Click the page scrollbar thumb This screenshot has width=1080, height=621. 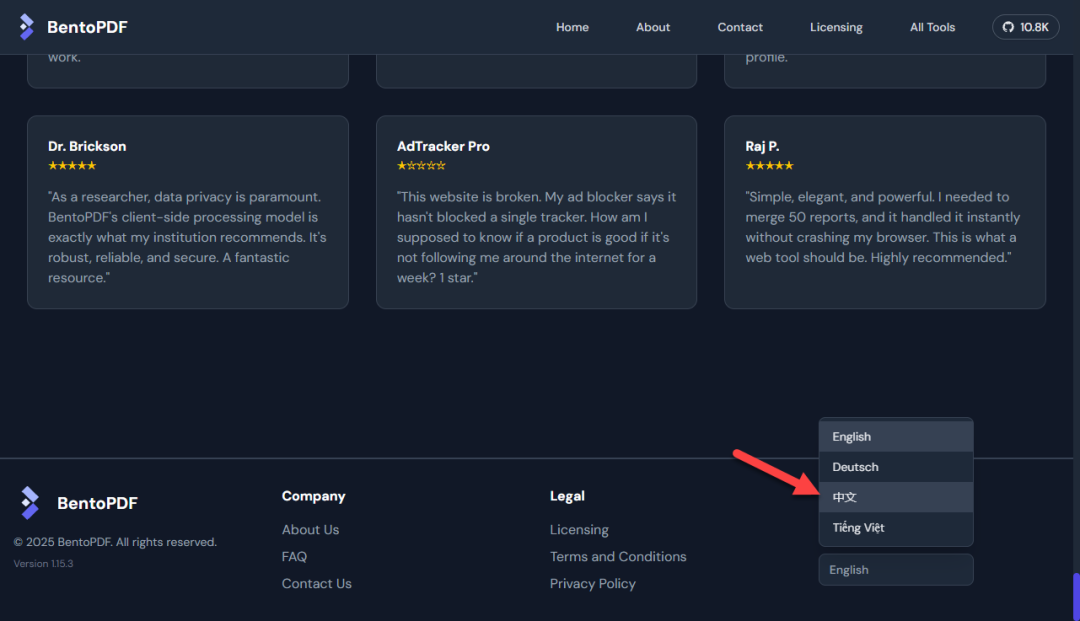(1076, 596)
